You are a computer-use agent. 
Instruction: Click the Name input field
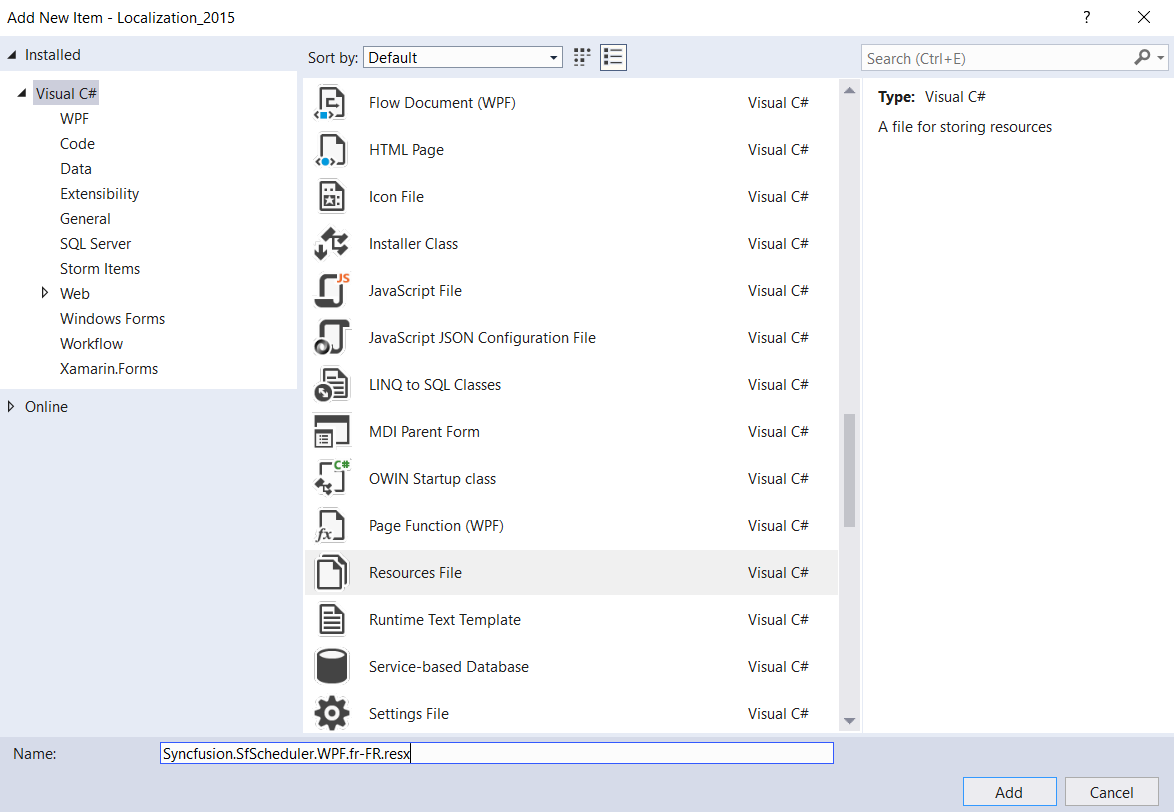[496, 753]
